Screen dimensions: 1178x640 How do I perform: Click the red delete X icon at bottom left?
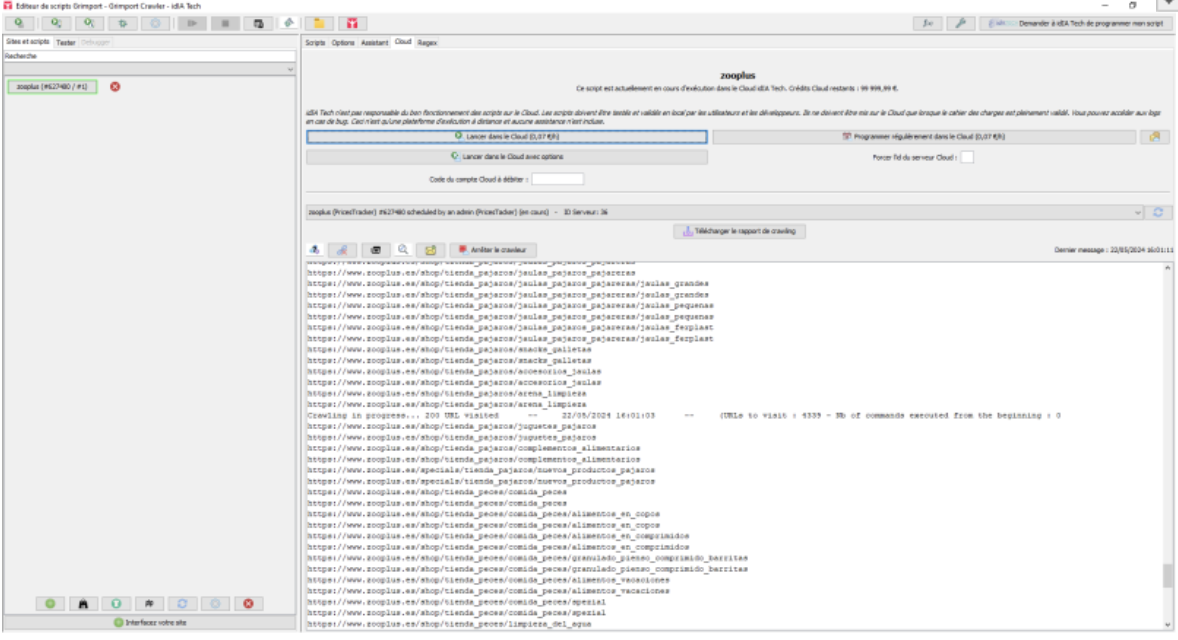(x=249, y=603)
